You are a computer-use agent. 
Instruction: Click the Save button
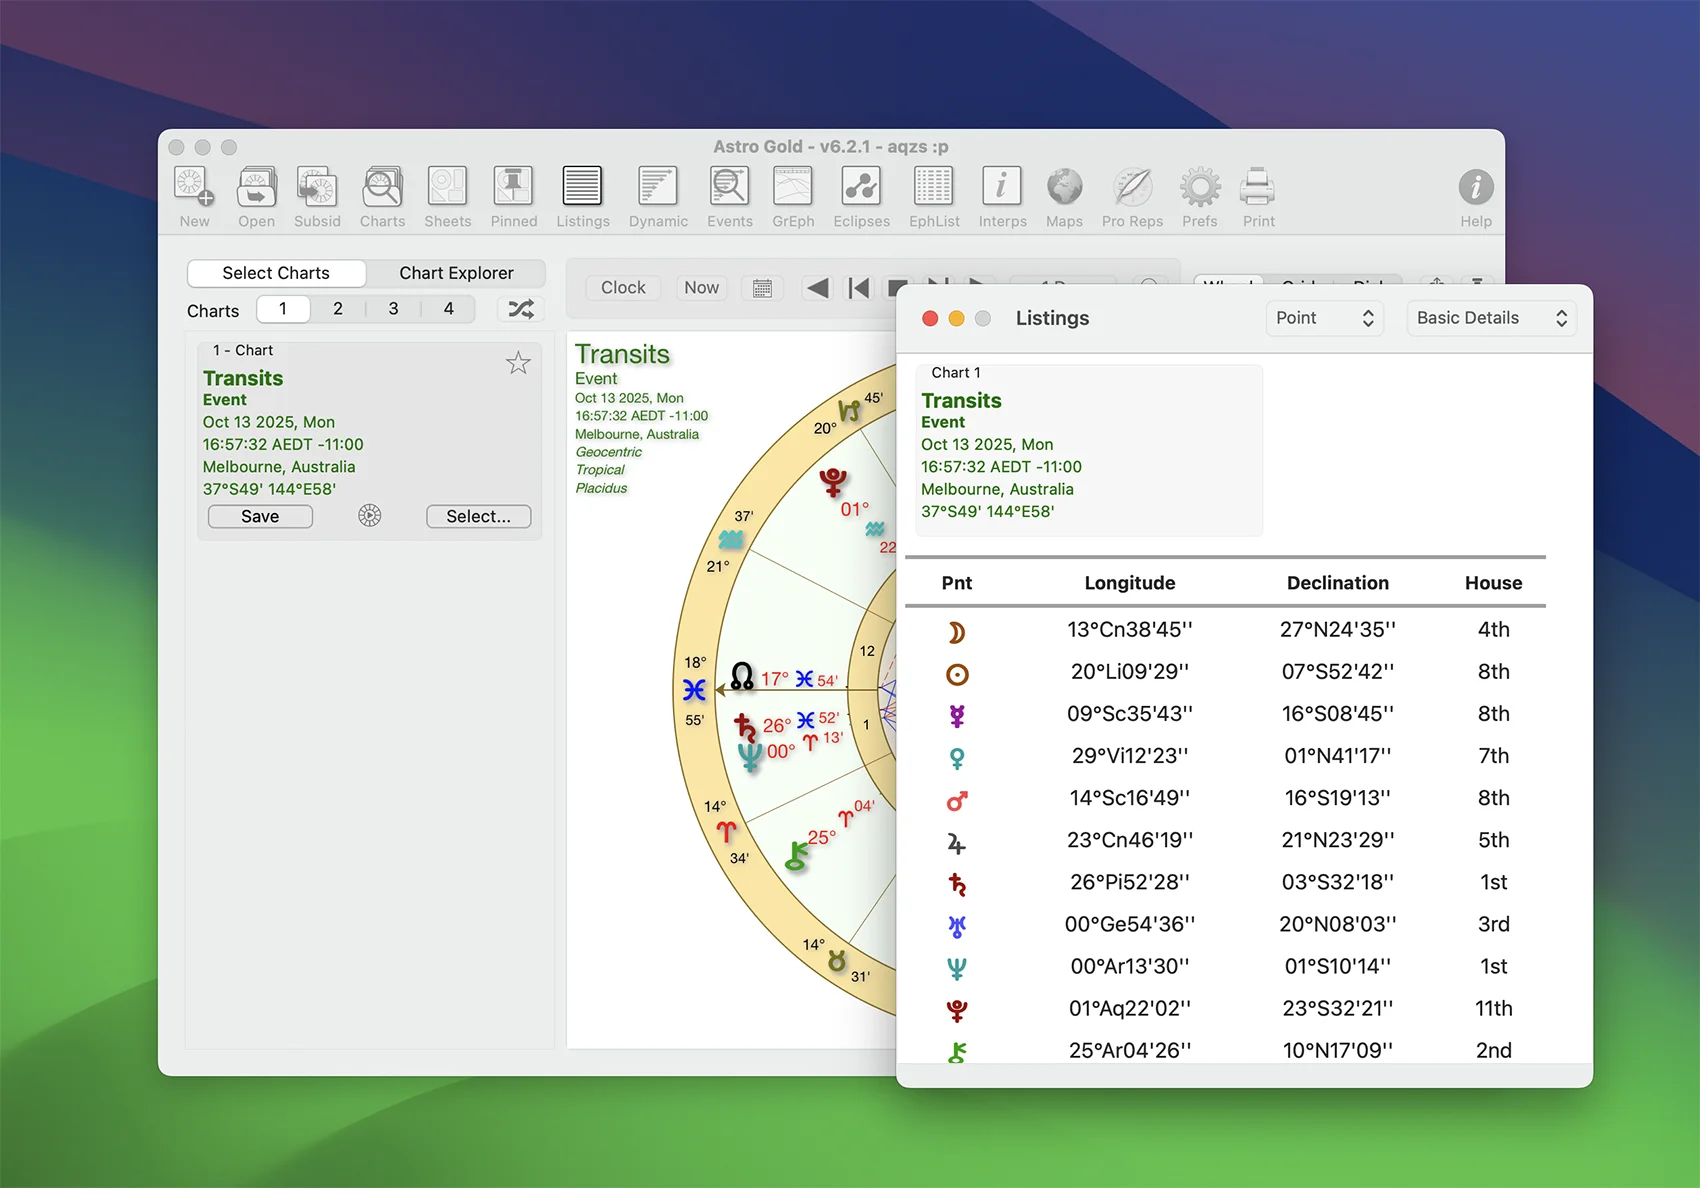(x=260, y=516)
